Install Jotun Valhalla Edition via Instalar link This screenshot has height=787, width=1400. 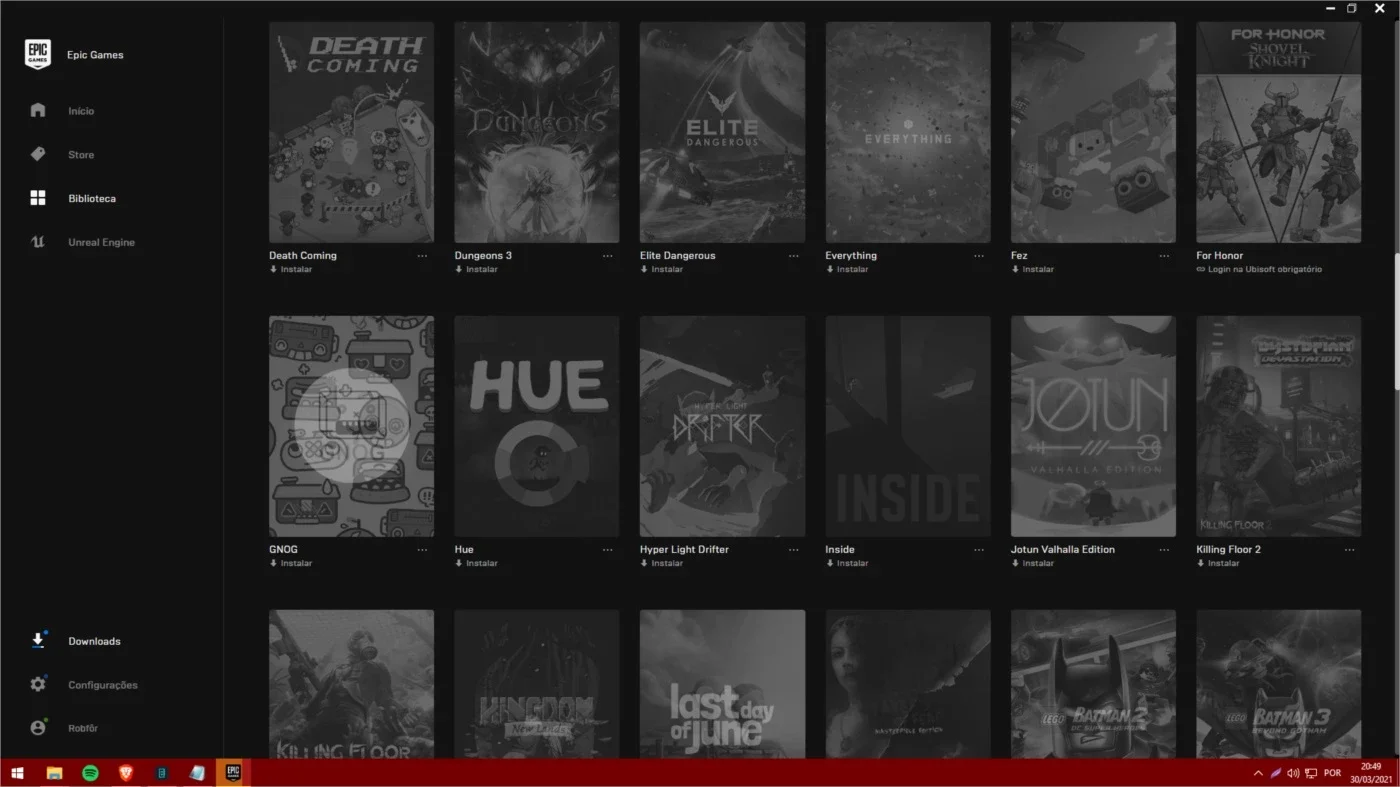pyautogui.click(x=1033, y=563)
